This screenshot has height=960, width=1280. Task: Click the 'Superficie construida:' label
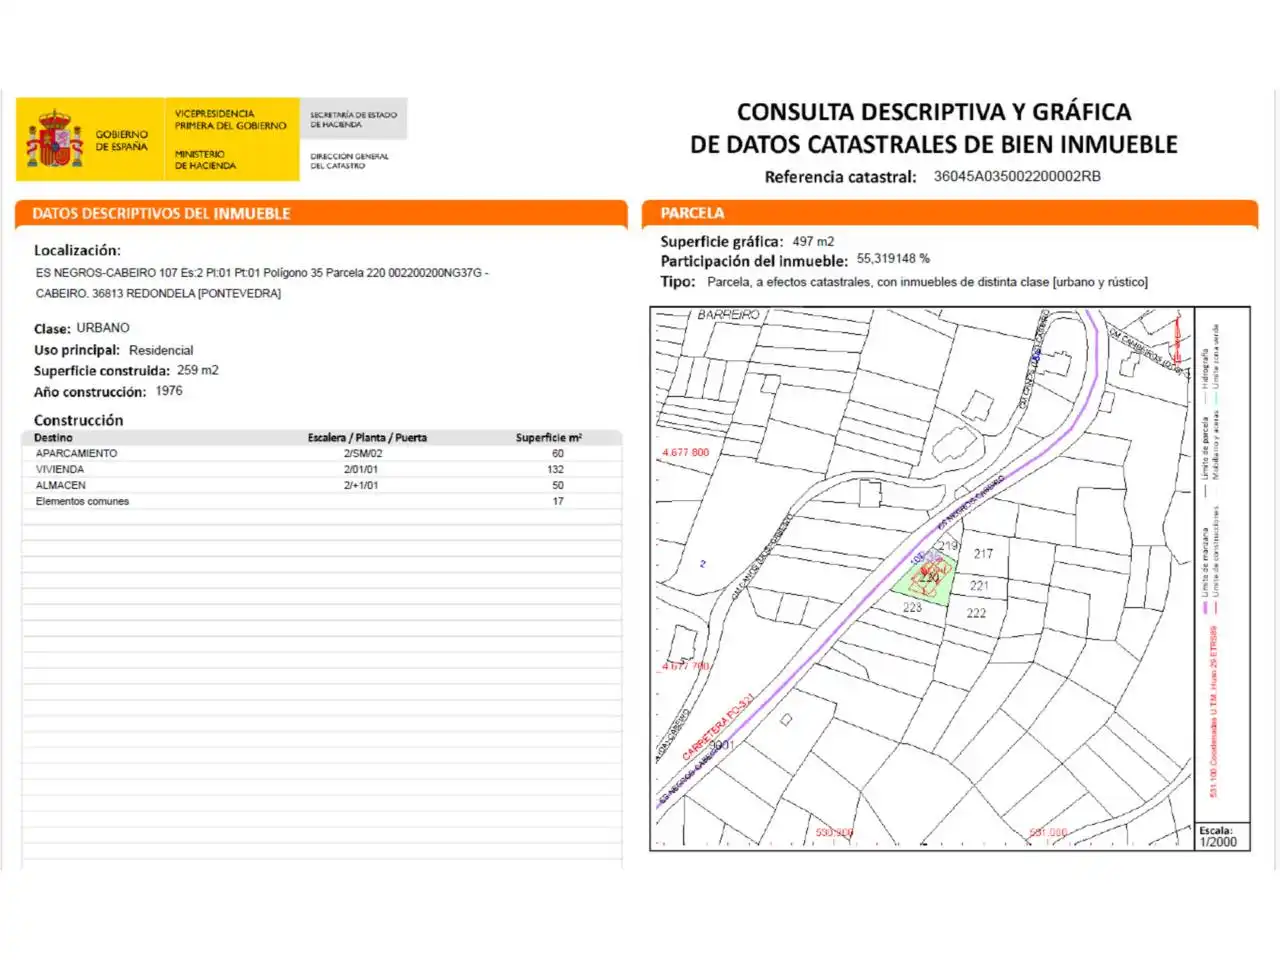coord(102,371)
